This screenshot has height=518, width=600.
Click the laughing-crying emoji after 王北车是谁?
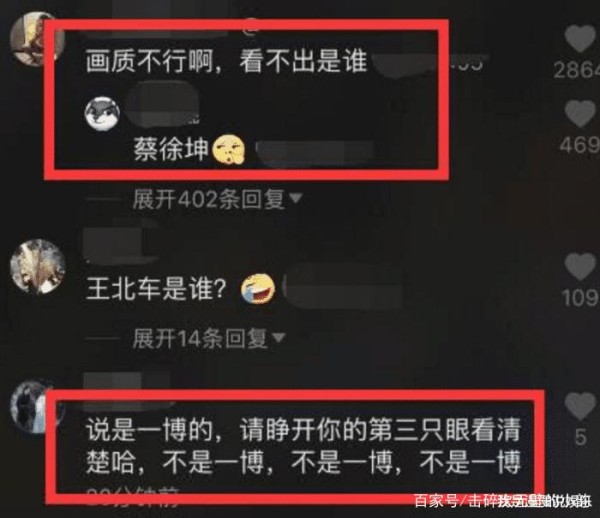coord(258,289)
